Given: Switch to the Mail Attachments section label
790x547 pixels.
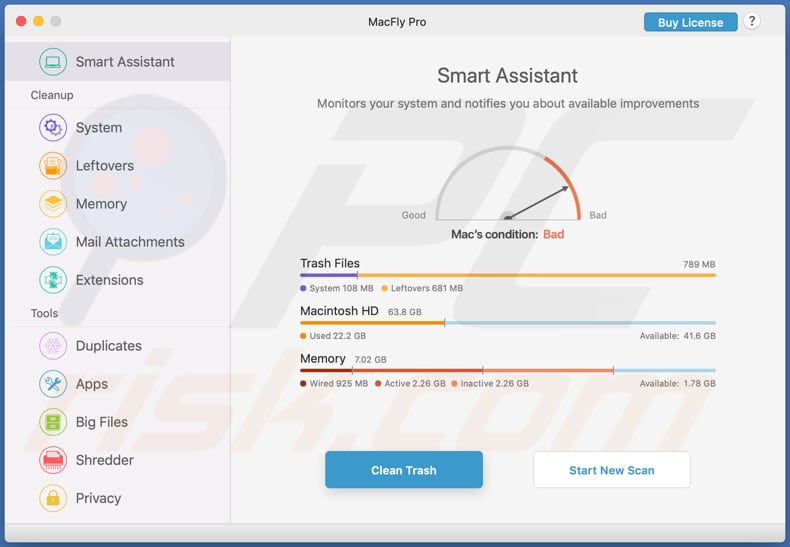Looking at the screenshot, I should (130, 242).
